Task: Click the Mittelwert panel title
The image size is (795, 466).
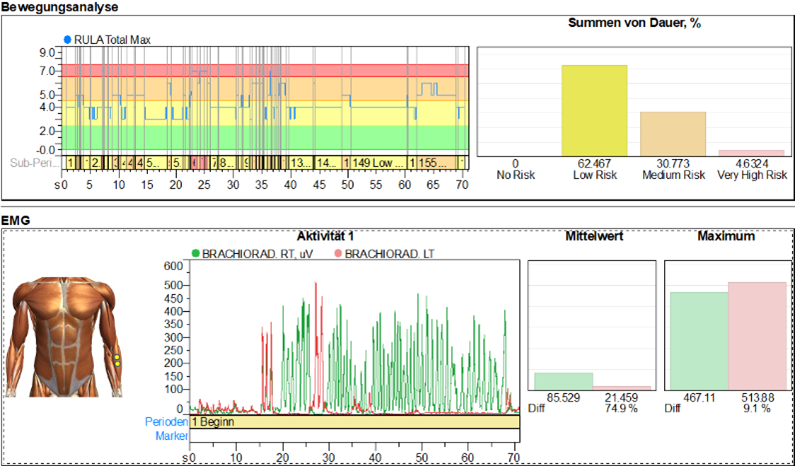Action: (x=595, y=236)
